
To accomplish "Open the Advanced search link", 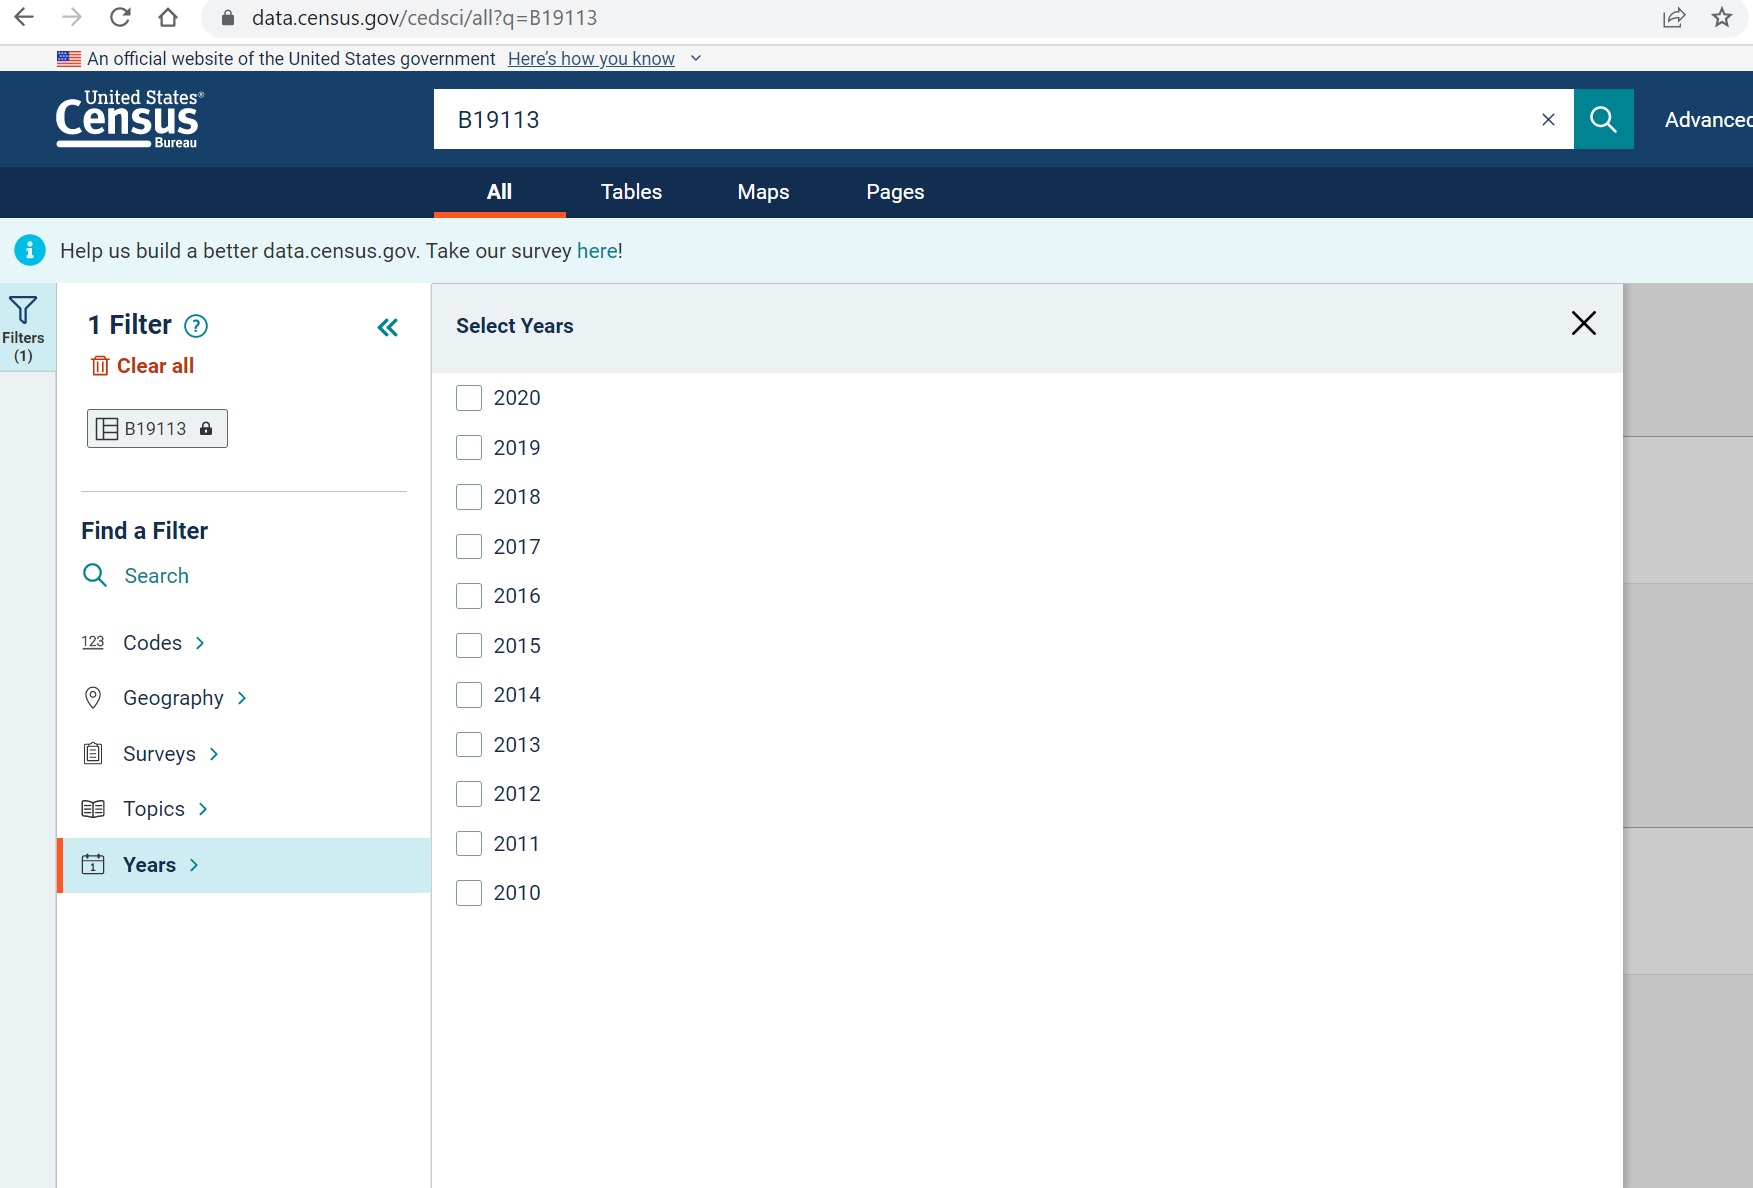I will tap(1708, 119).
